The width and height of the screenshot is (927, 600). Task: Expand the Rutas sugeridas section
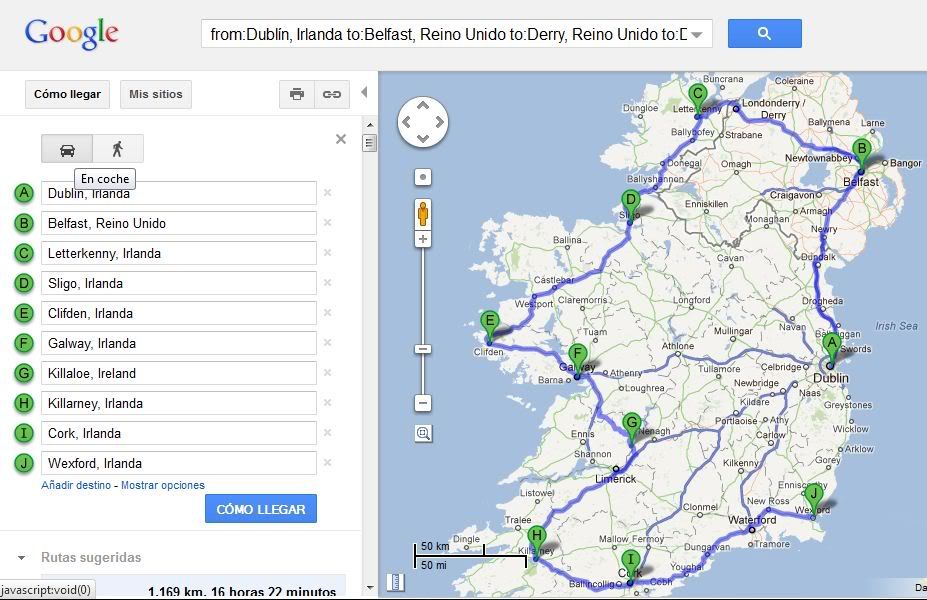pos(22,557)
